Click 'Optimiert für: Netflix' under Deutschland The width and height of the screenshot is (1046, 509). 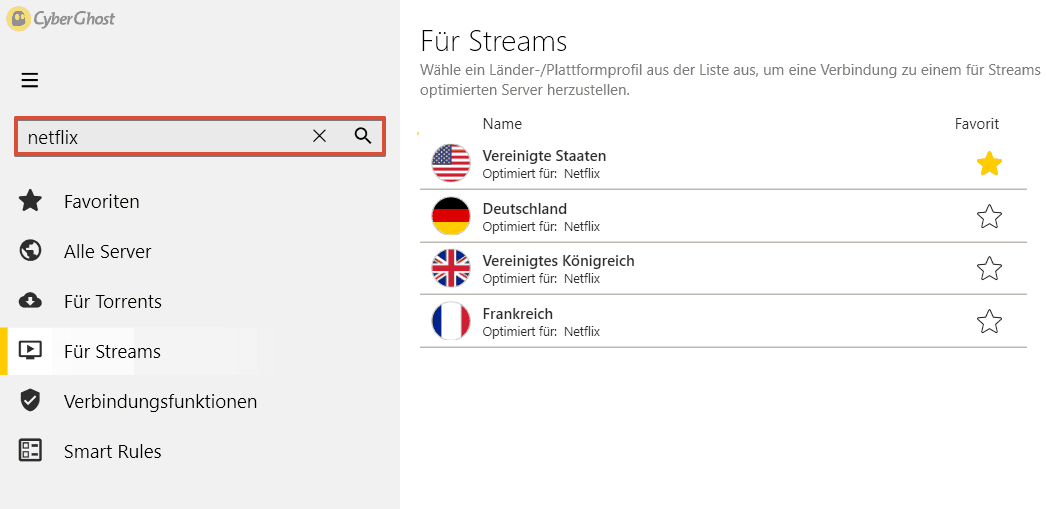(541, 227)
